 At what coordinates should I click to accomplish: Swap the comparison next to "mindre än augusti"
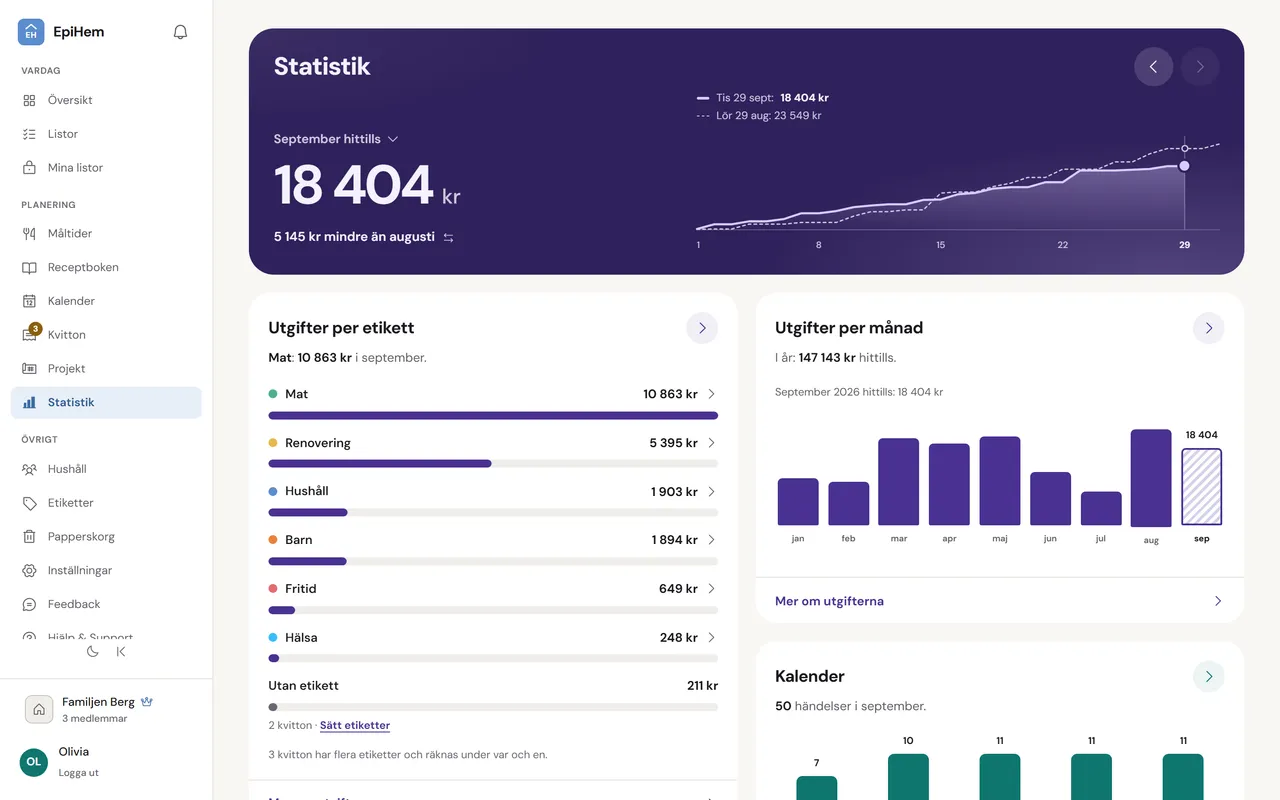tap(448, 237)
